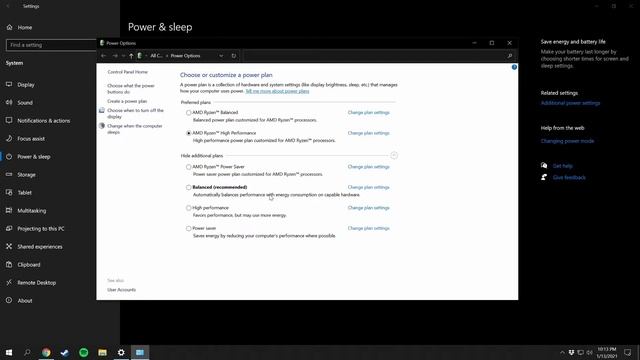640x360 pixels.
Task: Open Choose when to turn off the display
Action: (x=135, y=113)
